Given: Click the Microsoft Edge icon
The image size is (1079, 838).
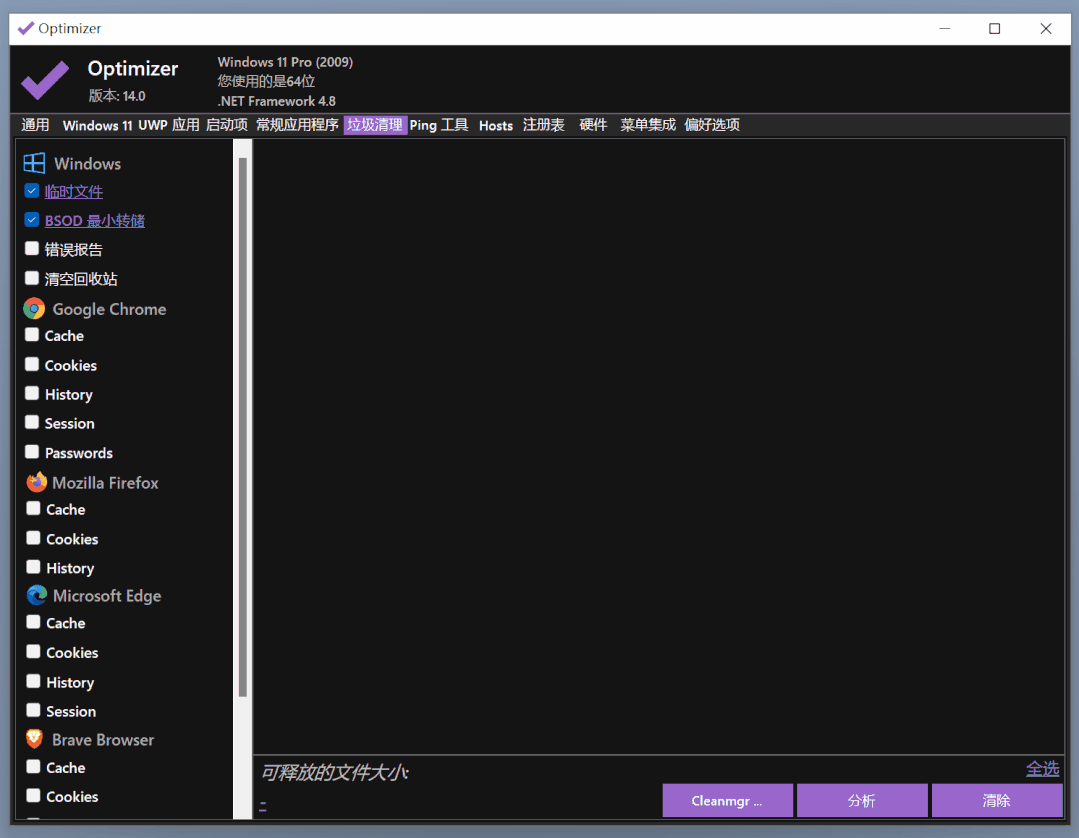Looking at the screenshot, I should [x=36, y=595].
